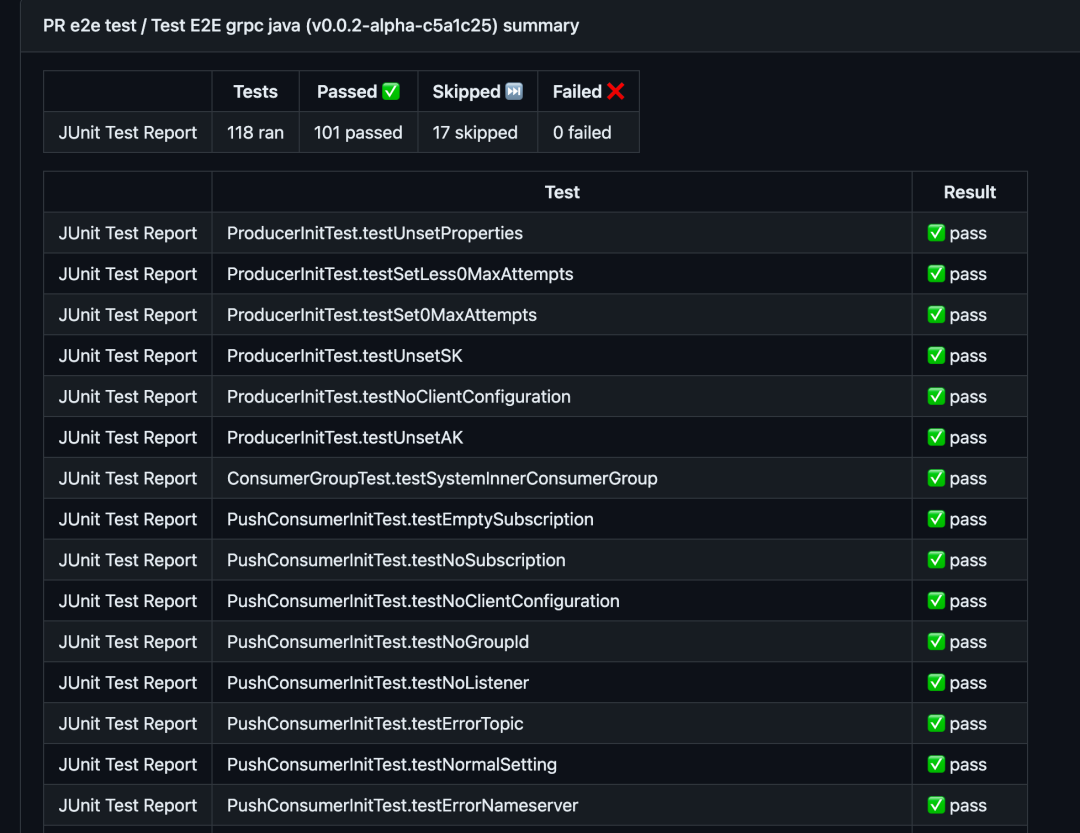Click pass checkmark for testNoListener row

(936, 683)
